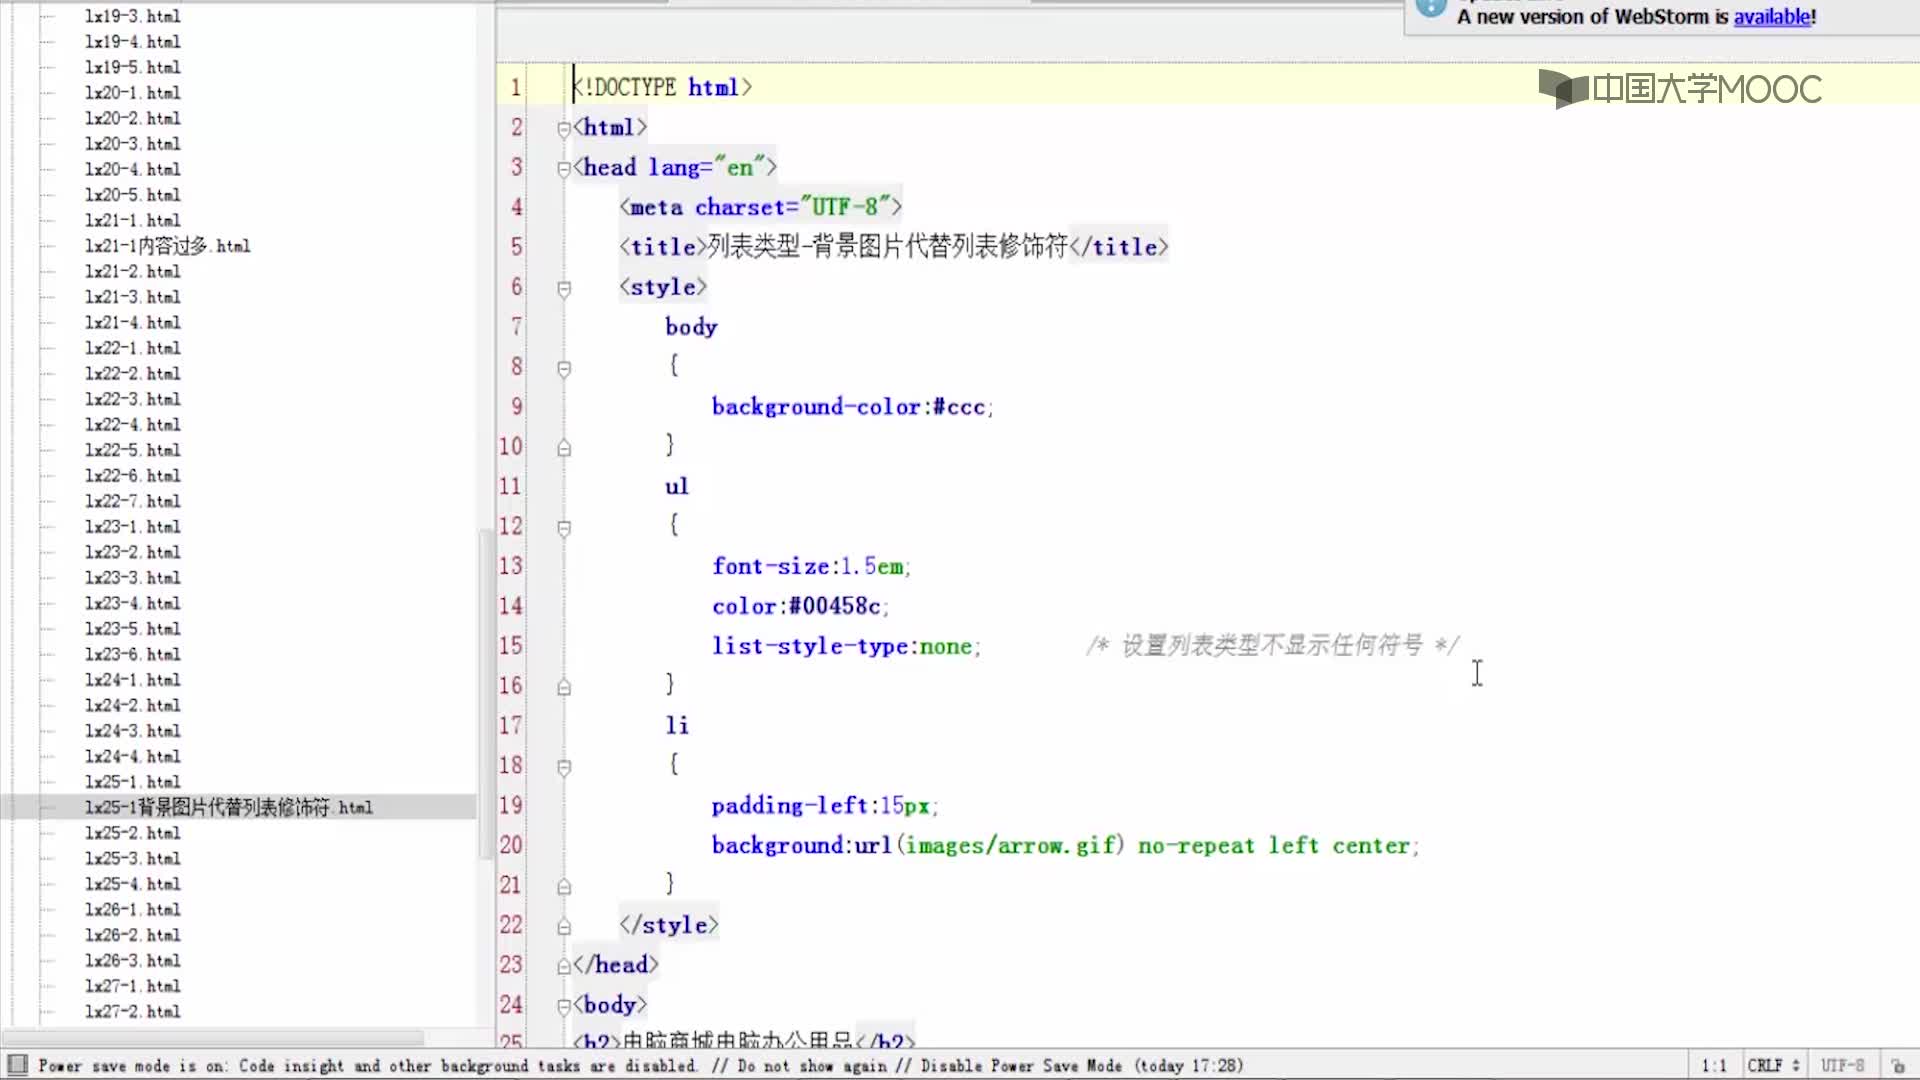Click the fold end marker on line 10
1920x1080 pixels.
click(x=564, y=448)
